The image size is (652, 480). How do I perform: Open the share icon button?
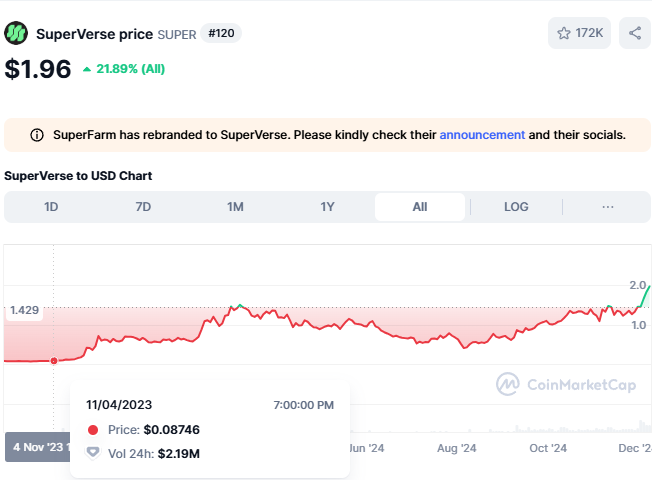point(635,33)
